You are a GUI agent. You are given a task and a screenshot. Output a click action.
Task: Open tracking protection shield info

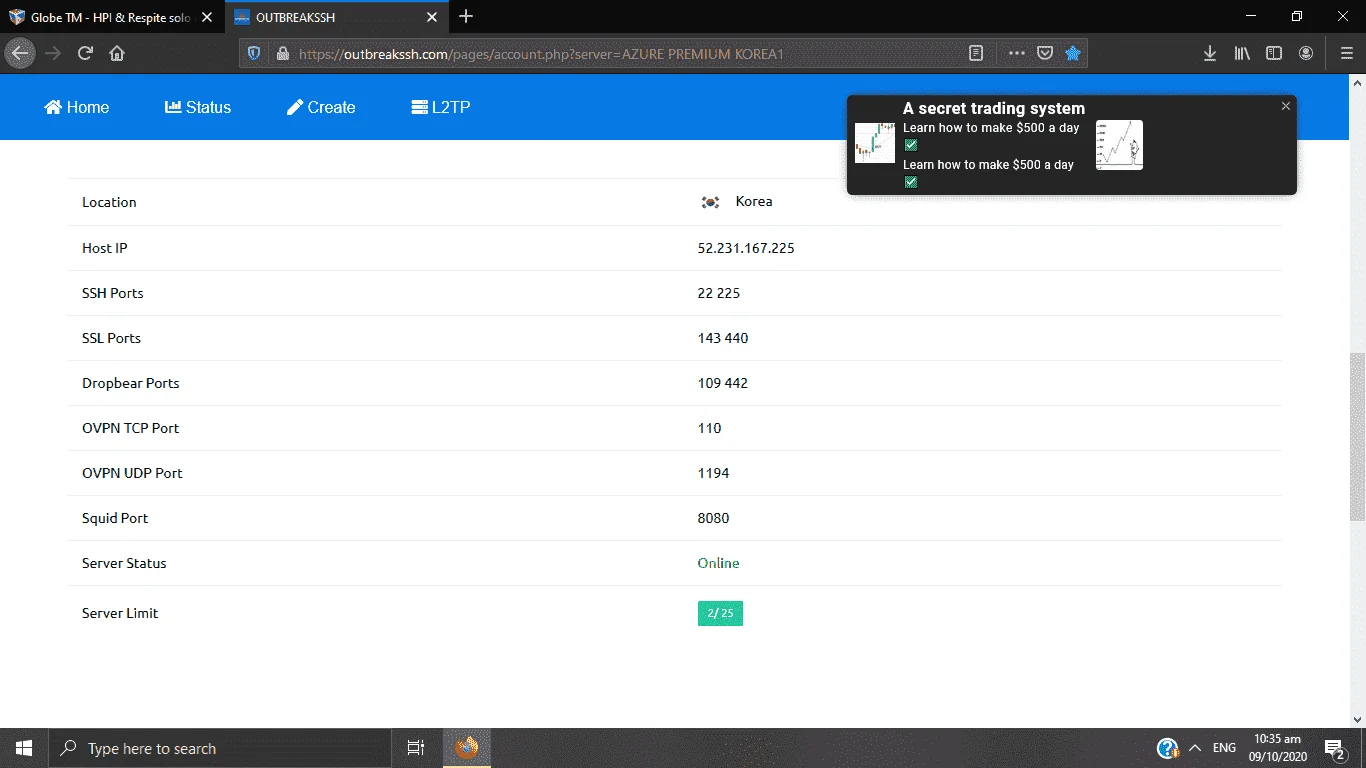point(254,53)
